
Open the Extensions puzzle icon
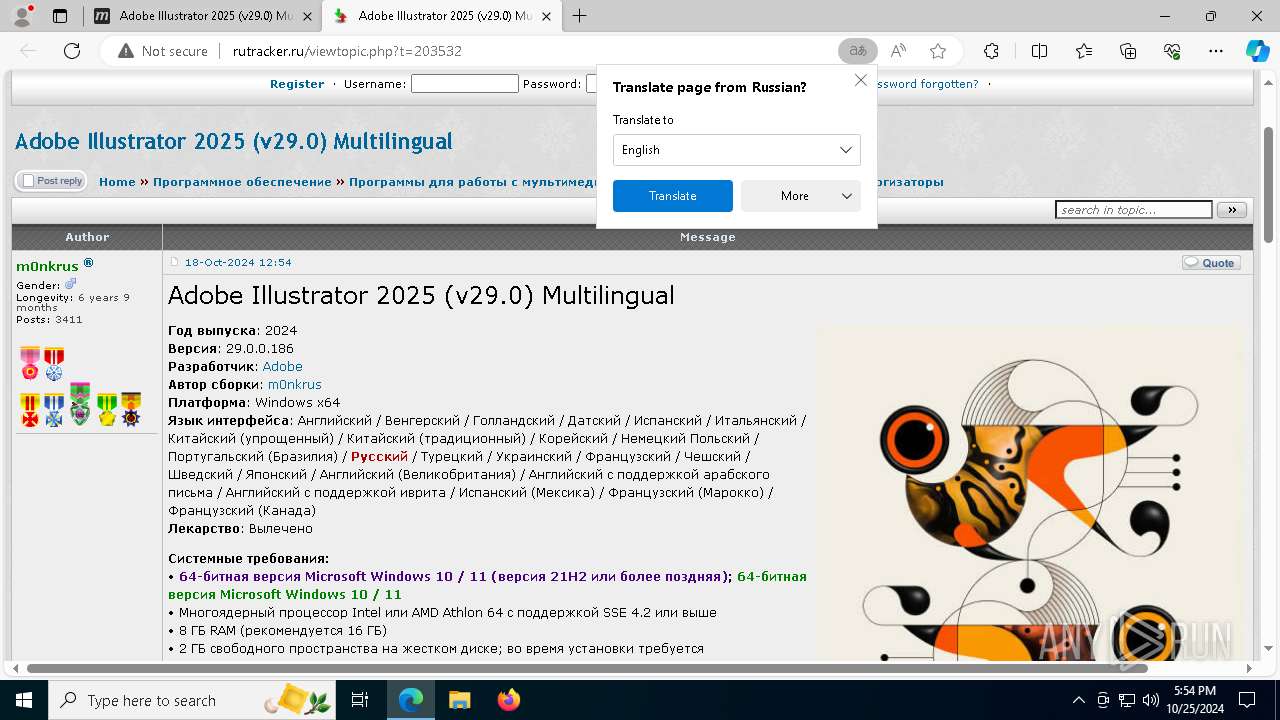(x=991, y=51)
